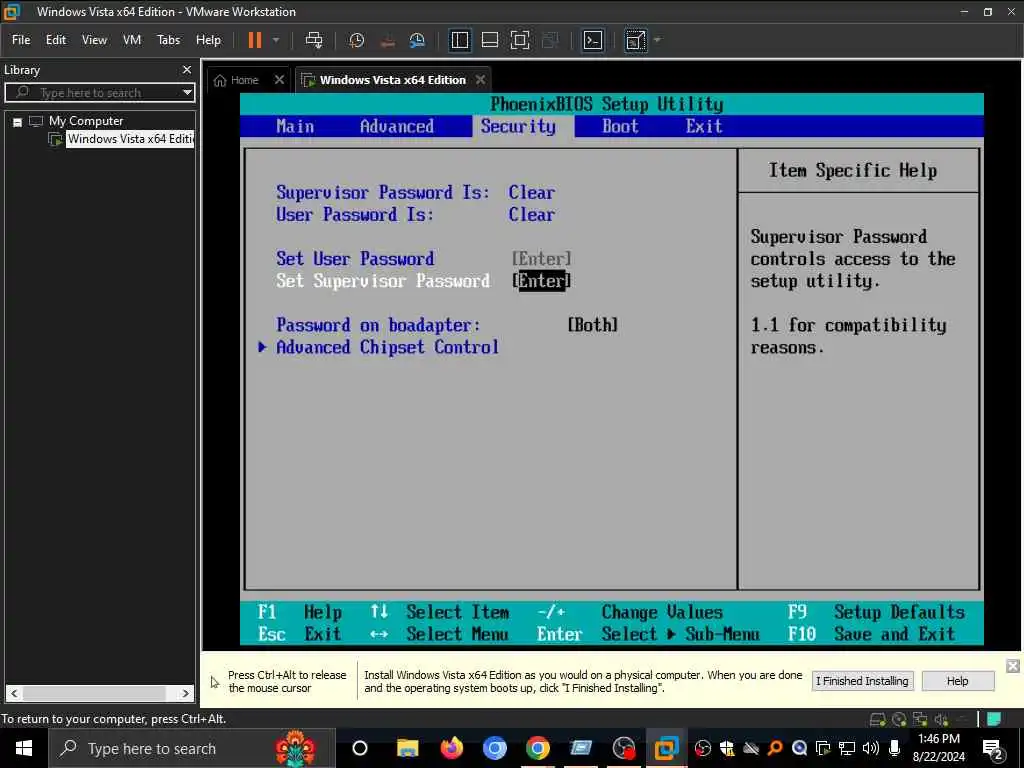Click the stretch guest display icon
Image resolution: width=1024 pixels, height=768 pixels.
[635, 40]
